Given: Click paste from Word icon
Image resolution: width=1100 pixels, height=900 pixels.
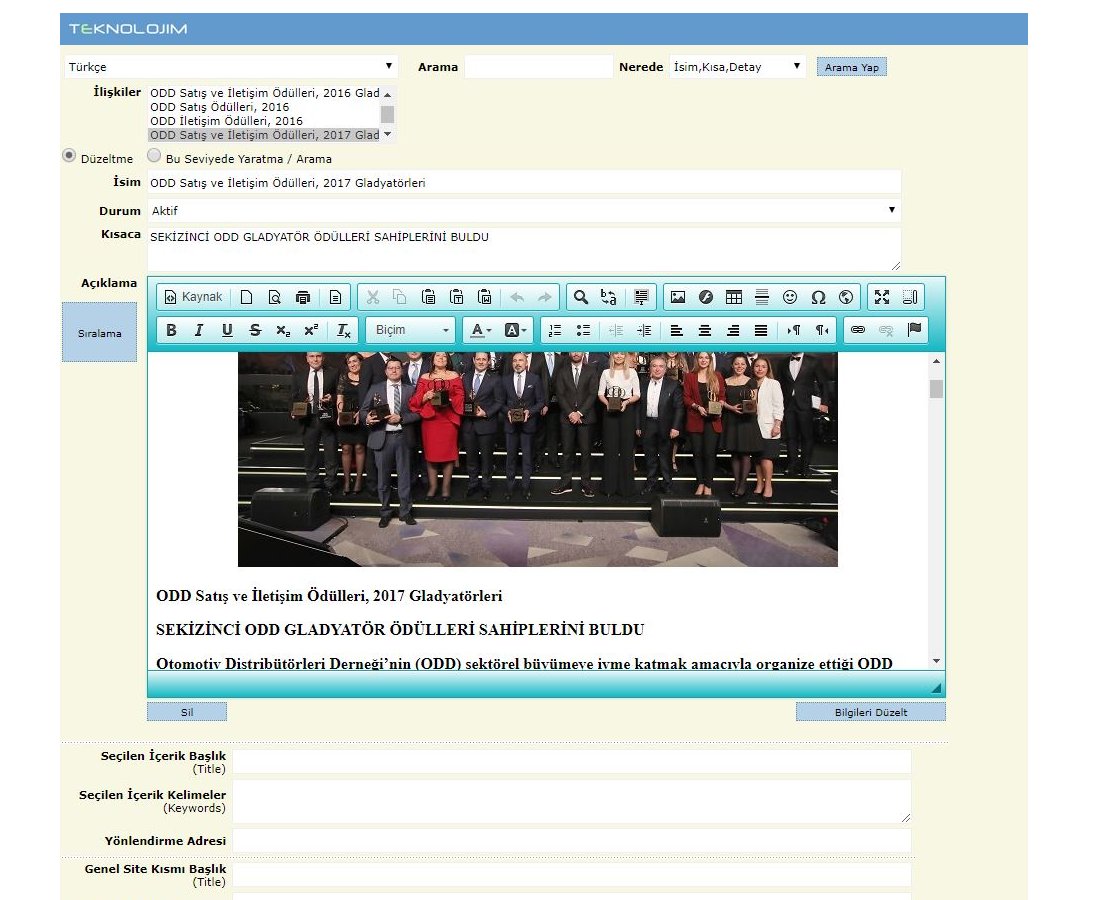Looking at the screenshot, I should coord(484,297).
